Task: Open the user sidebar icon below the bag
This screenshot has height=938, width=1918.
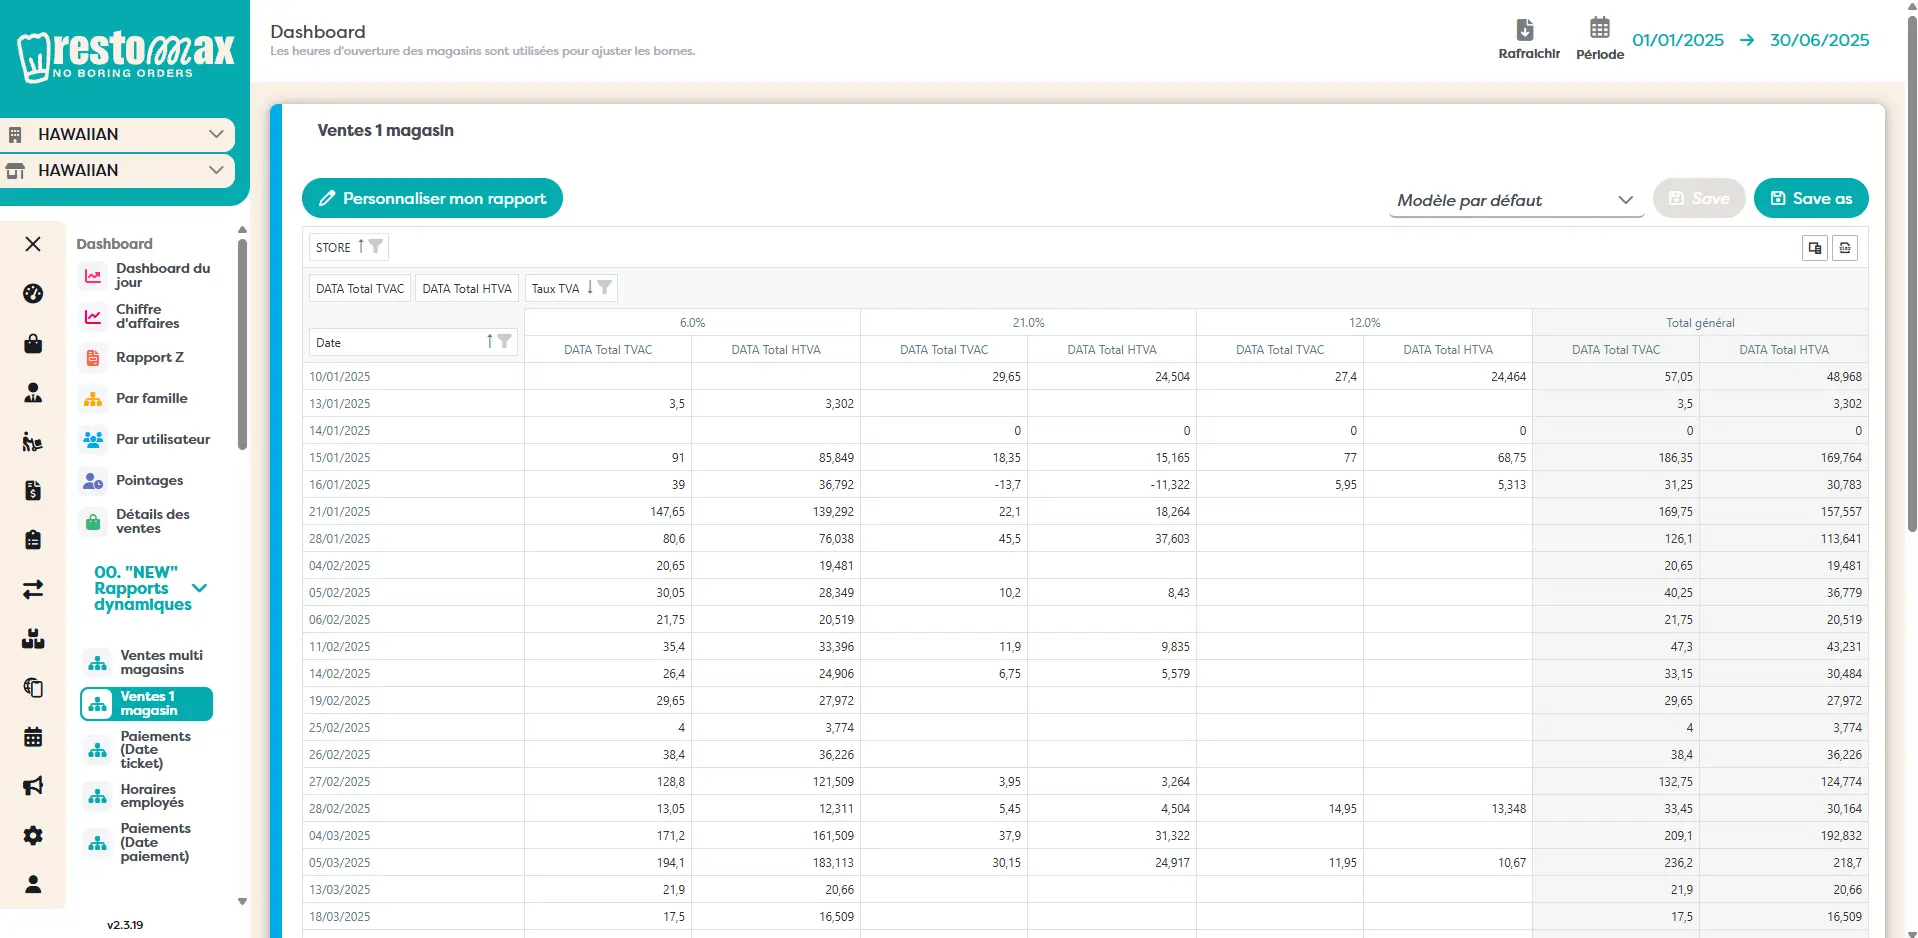Action: pyautogui.click(x=33, y=393)
